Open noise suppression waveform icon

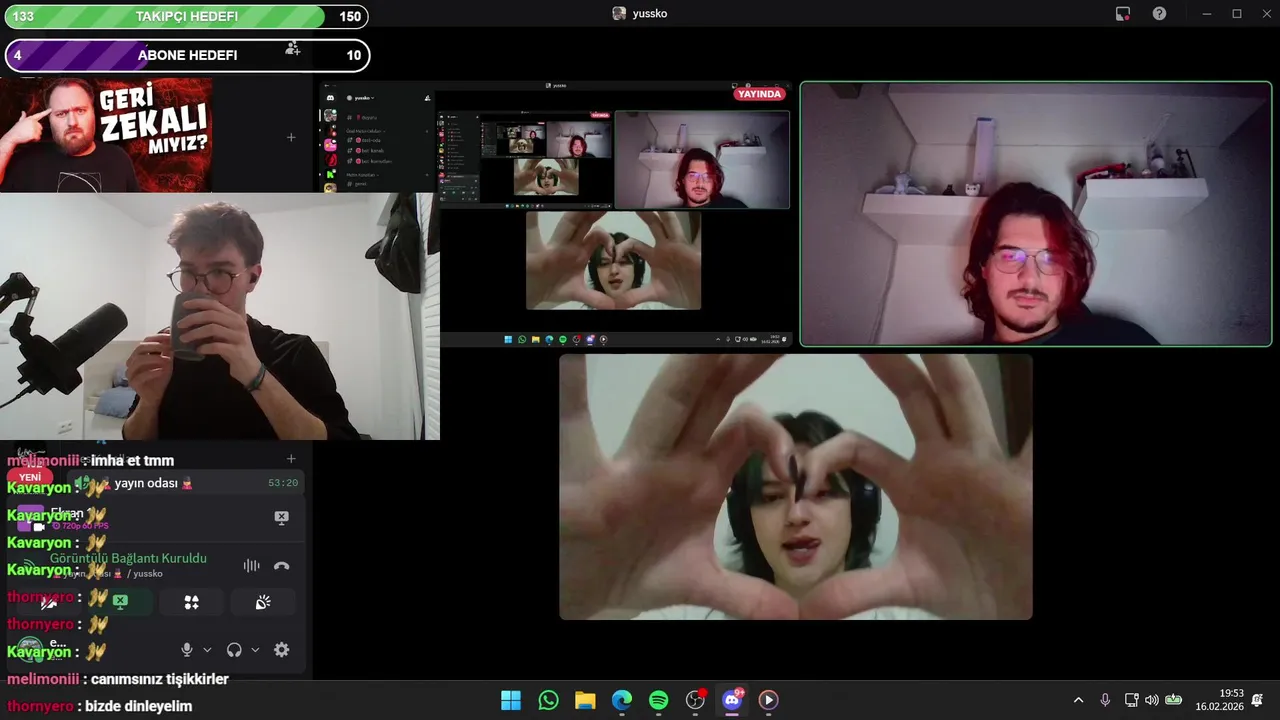(x=251, y=566)
